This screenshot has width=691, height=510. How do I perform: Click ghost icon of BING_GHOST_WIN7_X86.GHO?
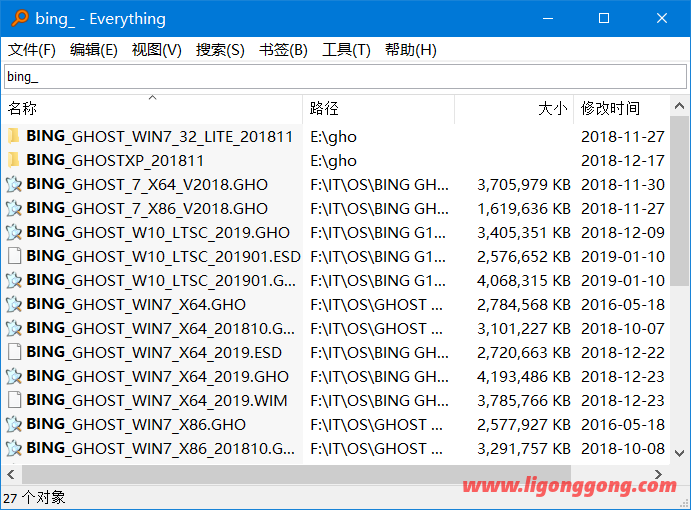pos(14,424)
